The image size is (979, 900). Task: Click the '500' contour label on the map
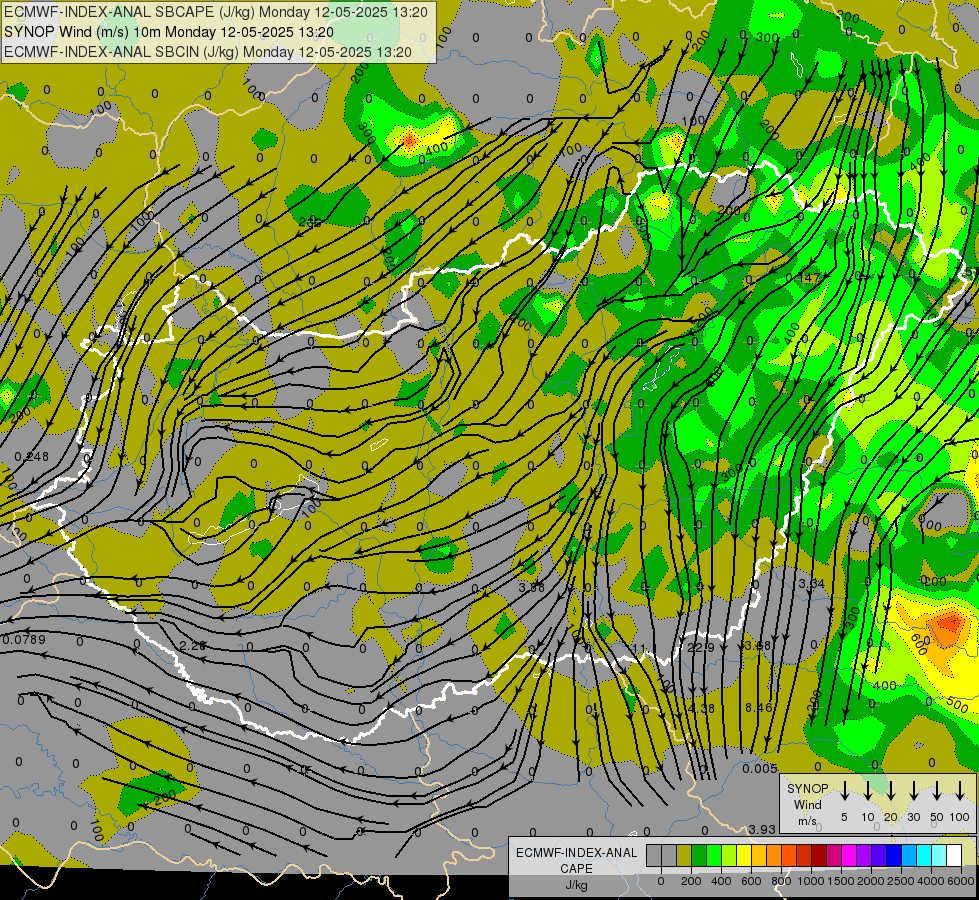pos(957,704)
